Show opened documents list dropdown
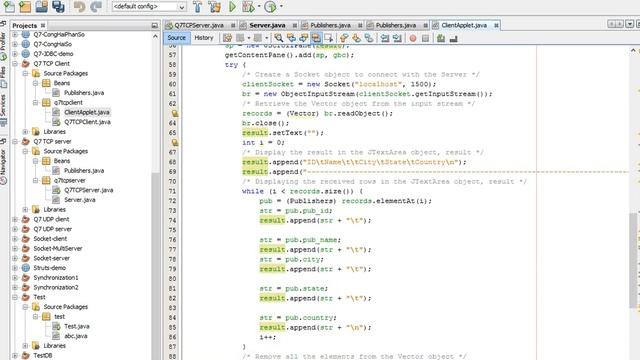 630,24
